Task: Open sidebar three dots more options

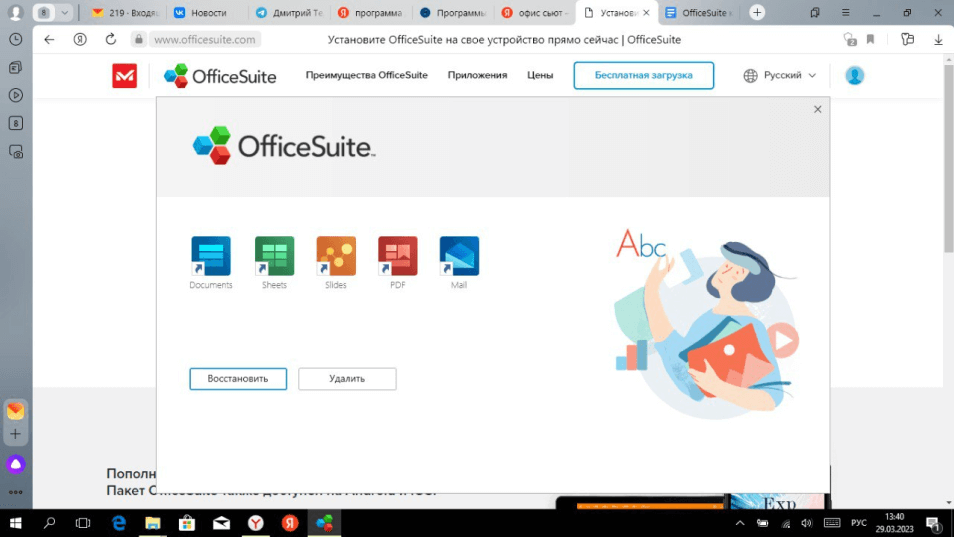Action: point(16,492)
